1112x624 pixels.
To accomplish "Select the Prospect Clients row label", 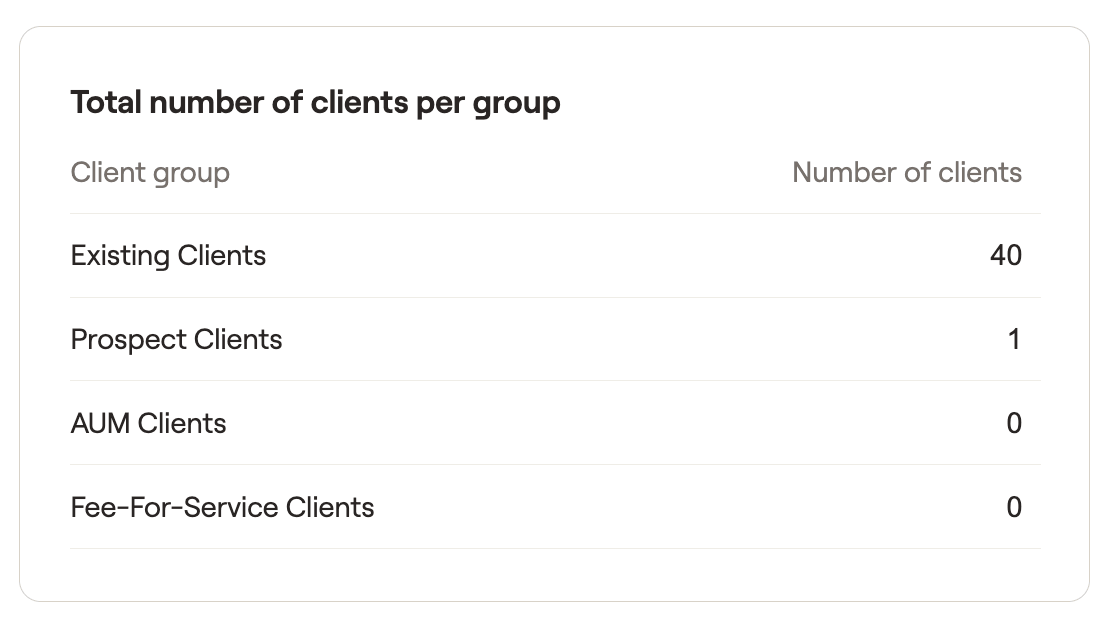I will (176, 340).
